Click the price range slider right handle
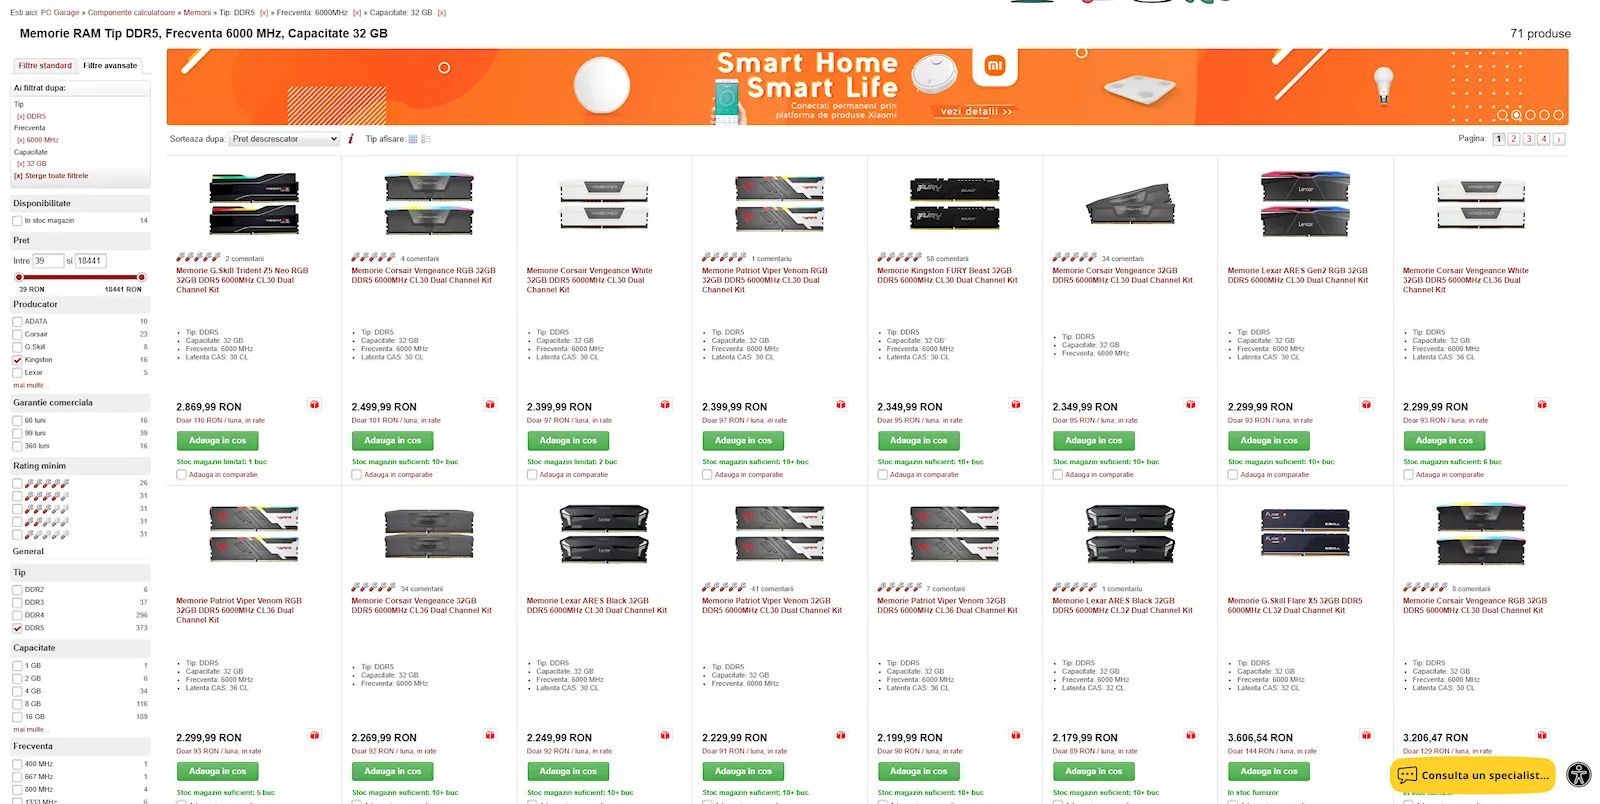The image size is (1600, 804). [x=141, y=277]
